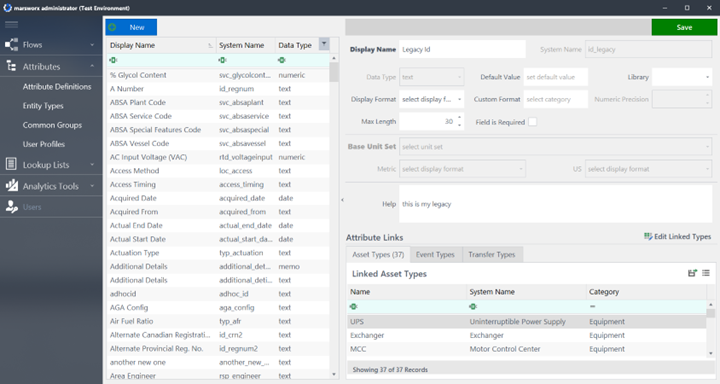Toggle the hamburger menu icon

(x=11, y=25)
